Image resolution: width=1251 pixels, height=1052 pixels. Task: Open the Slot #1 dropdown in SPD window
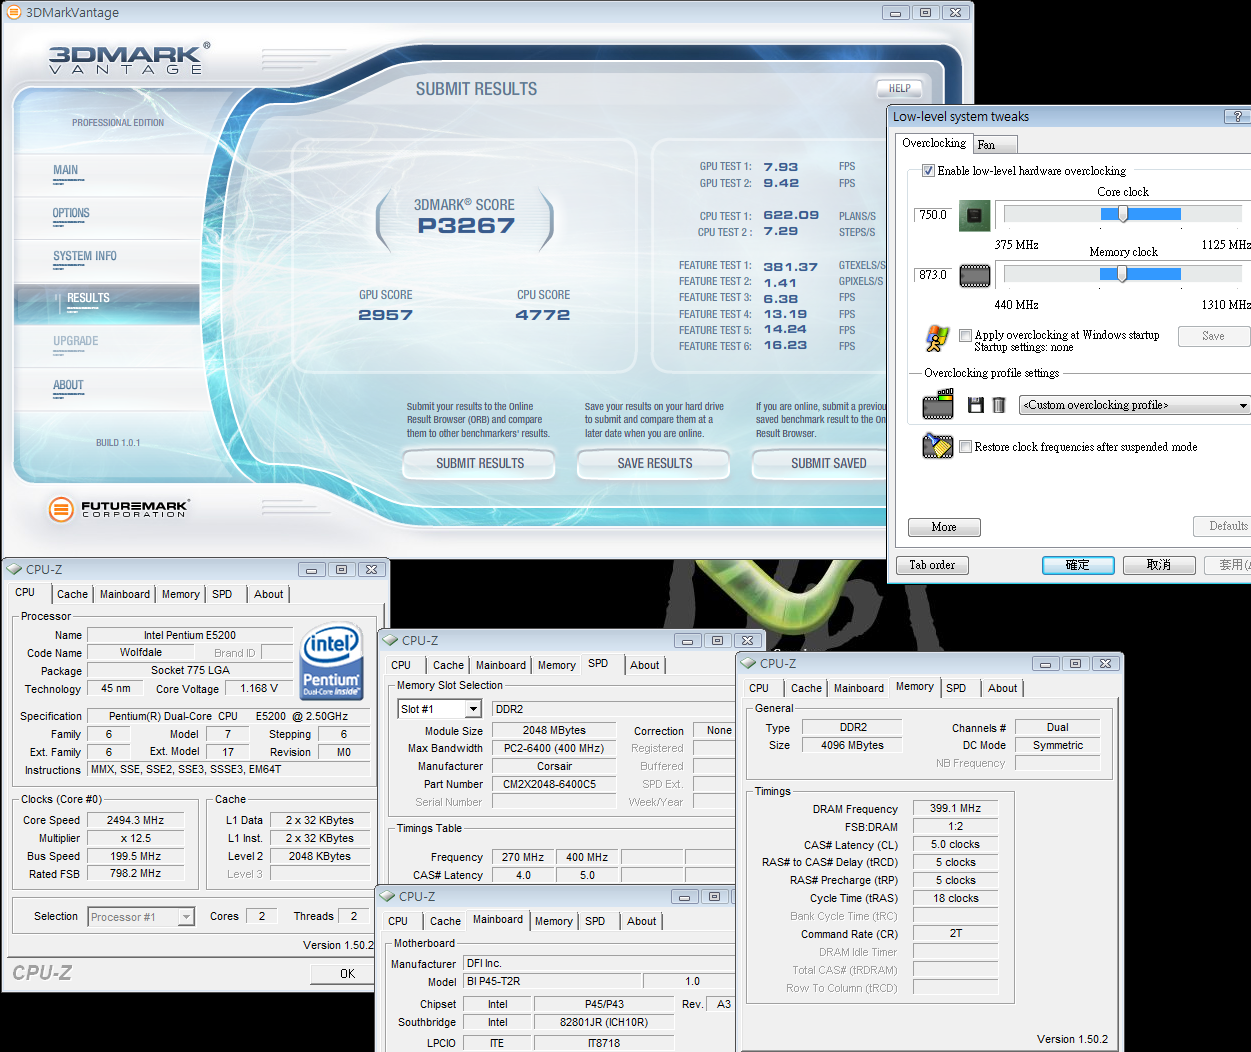(440, 709)
